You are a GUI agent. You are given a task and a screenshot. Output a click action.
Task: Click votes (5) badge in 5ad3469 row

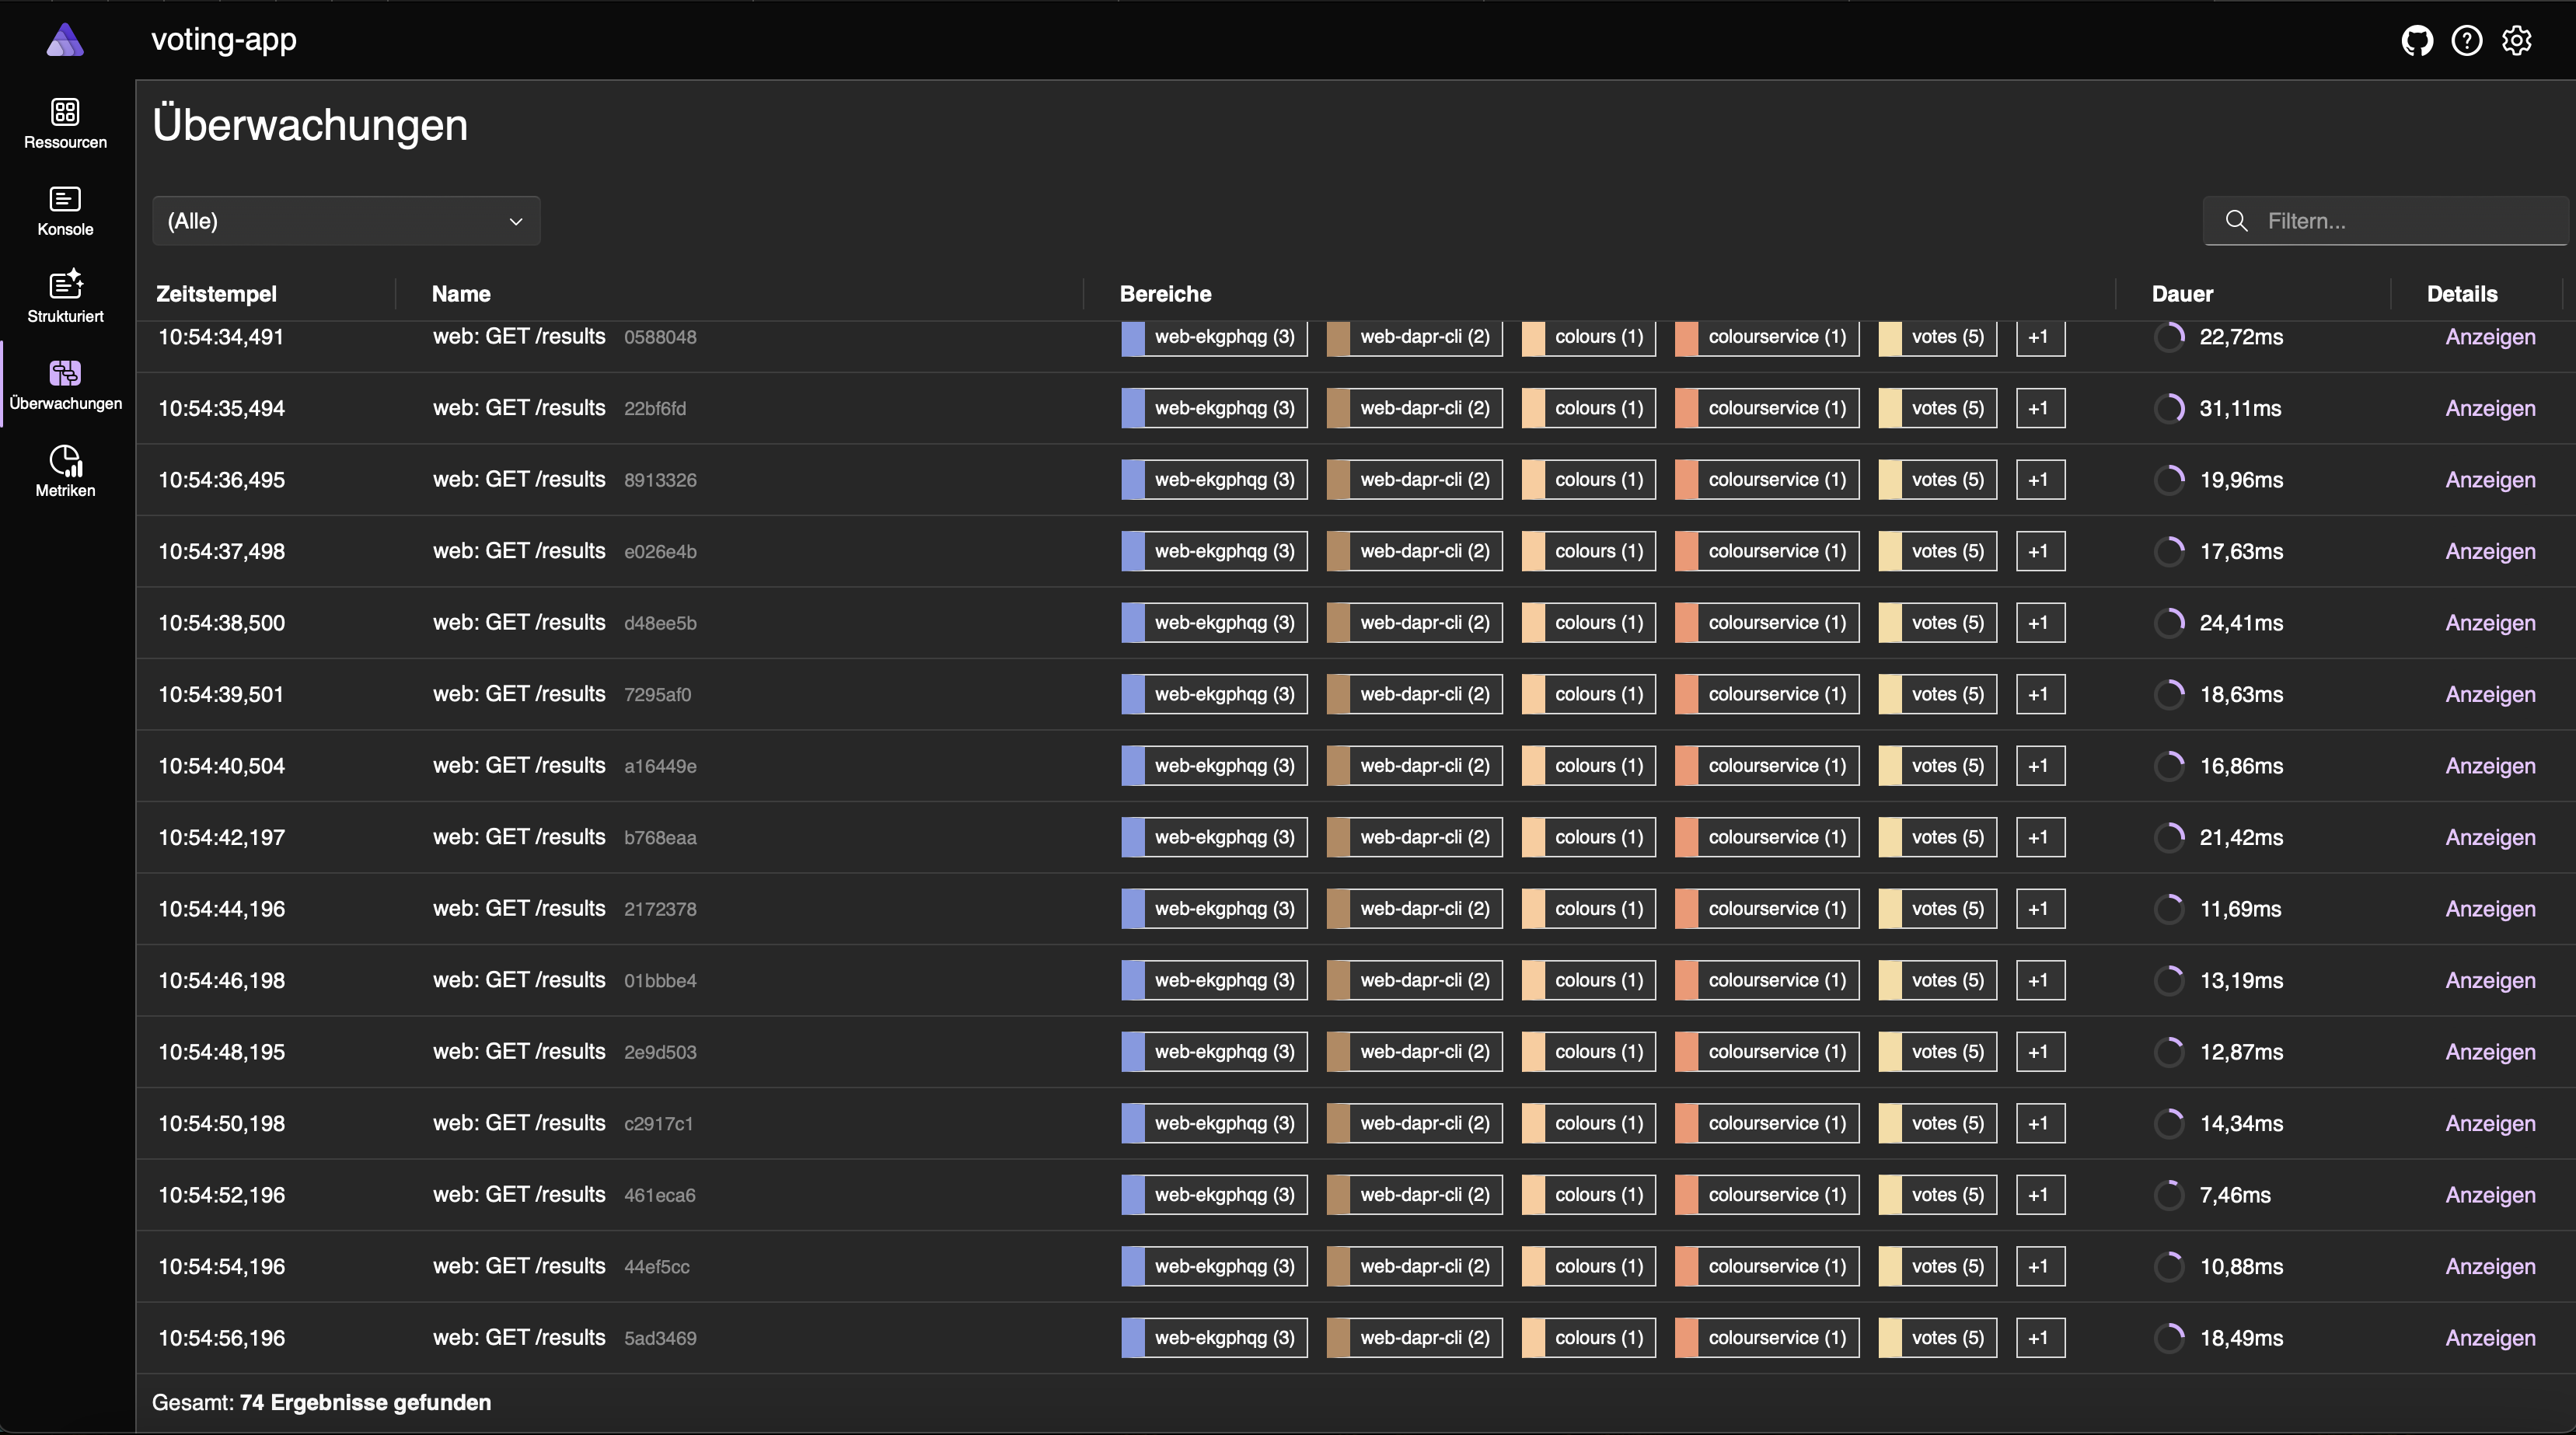[1937, 1338]
